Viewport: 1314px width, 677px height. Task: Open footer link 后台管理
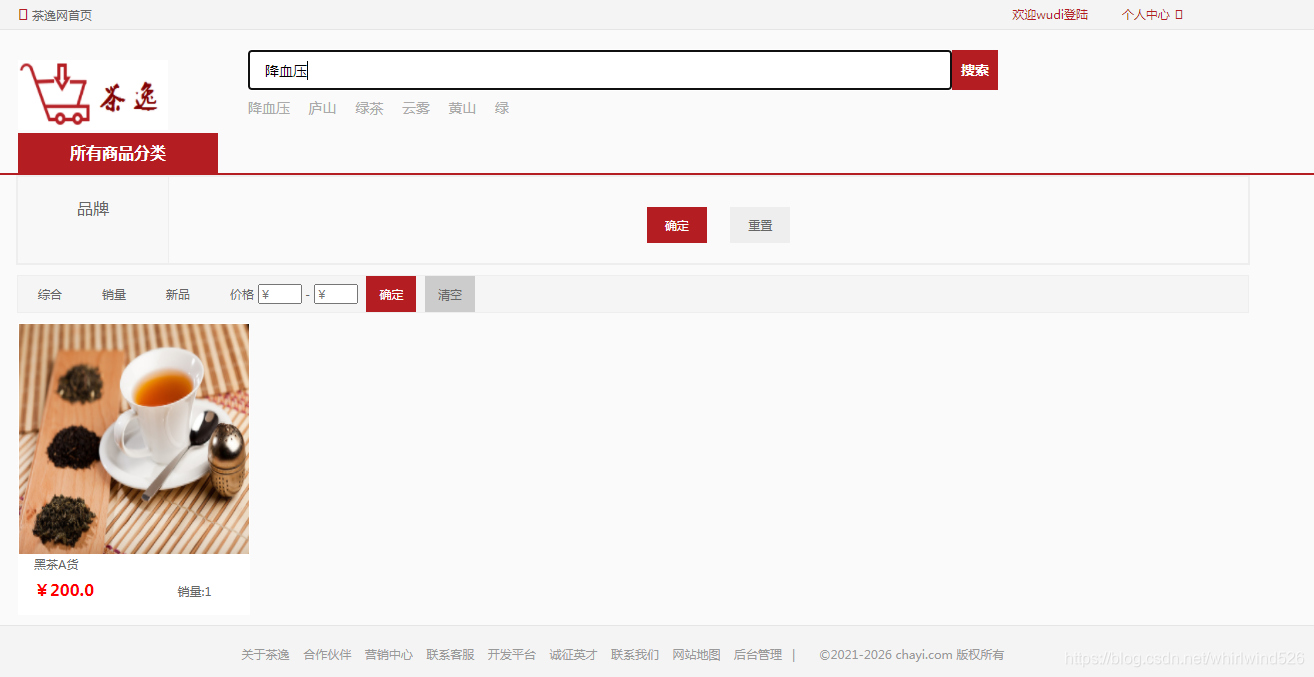click(758, 655)
